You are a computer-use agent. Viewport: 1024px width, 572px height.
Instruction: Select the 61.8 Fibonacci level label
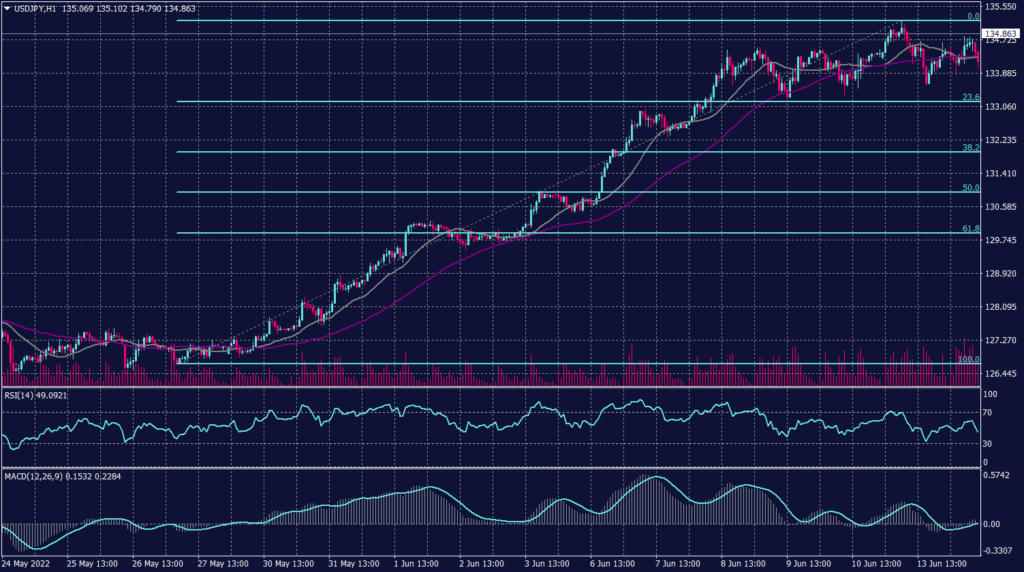click(x=969, y=229)
